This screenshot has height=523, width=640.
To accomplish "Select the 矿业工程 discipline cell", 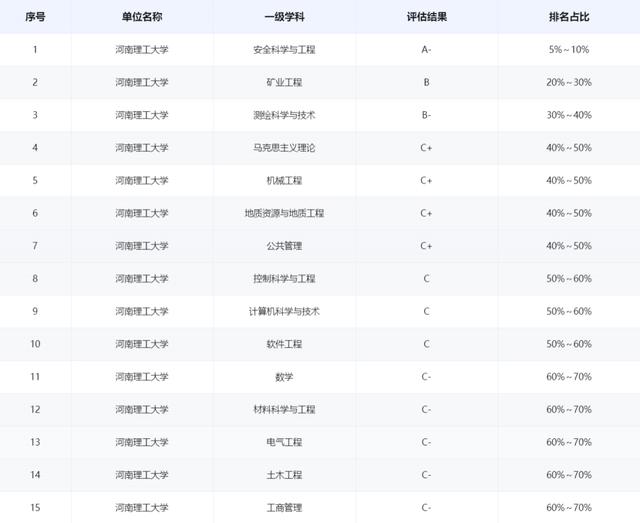I will 284,82.
